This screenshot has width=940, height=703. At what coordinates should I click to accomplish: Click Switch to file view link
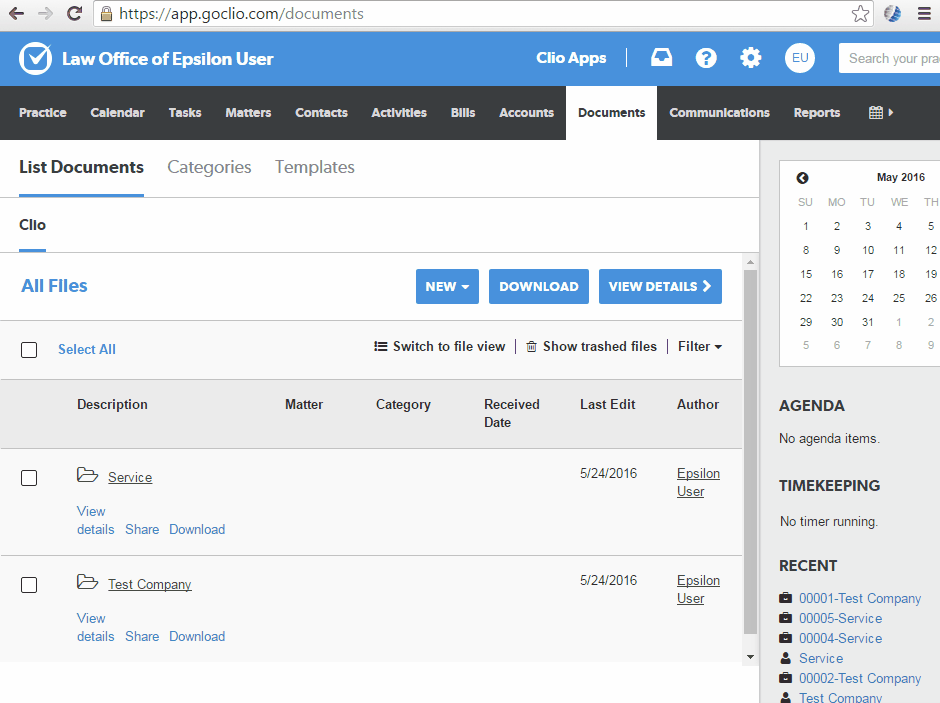449,346
